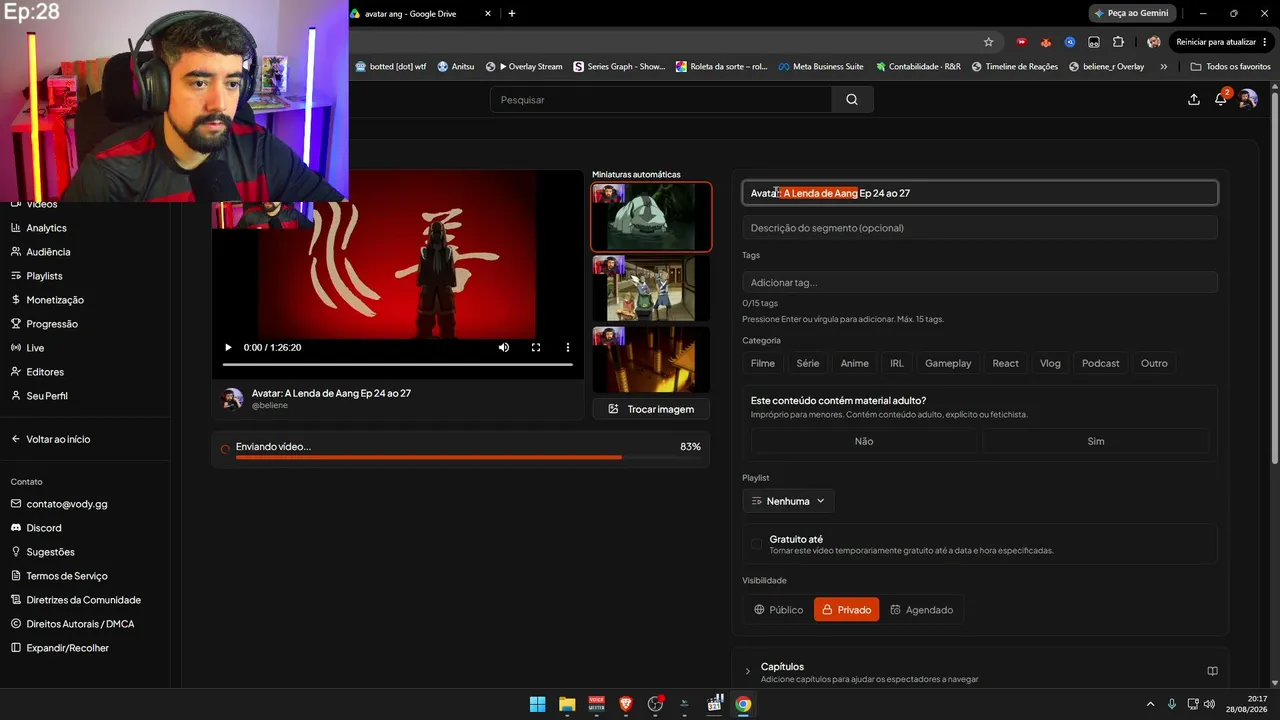Select Anime category
The width and height of the screenshot is (1280, 720).
click(x=855, y=363)
